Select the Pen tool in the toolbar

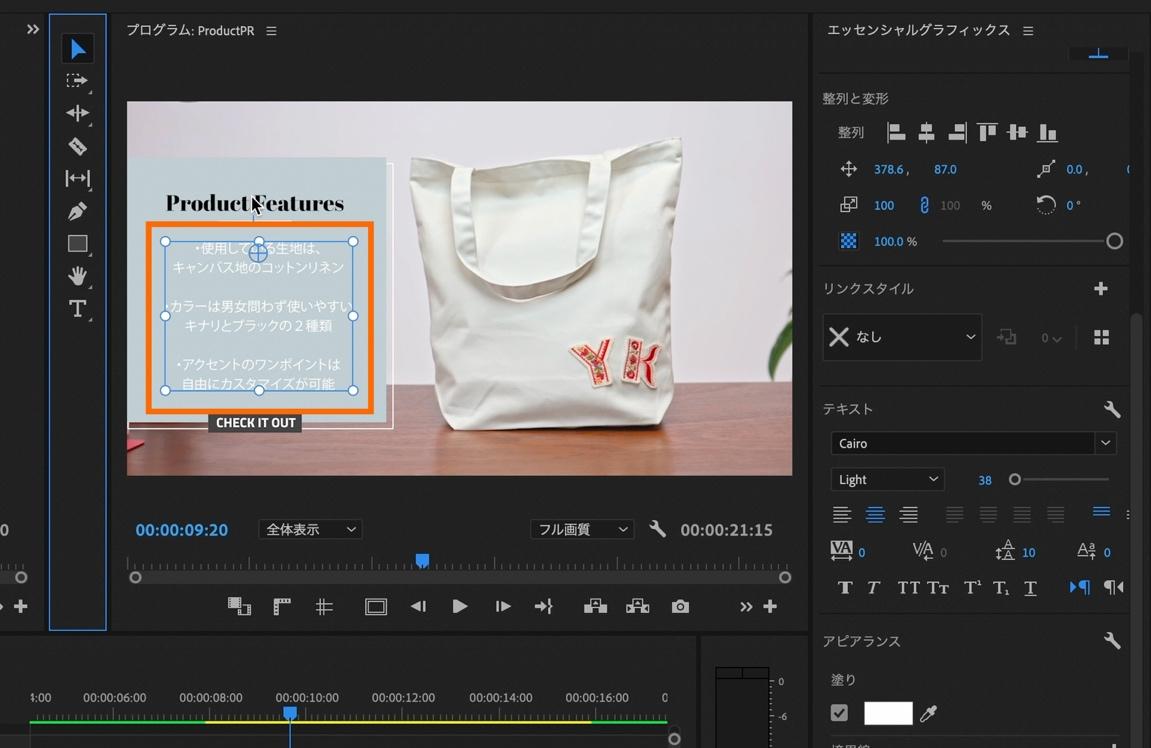(x=77, y=211)
